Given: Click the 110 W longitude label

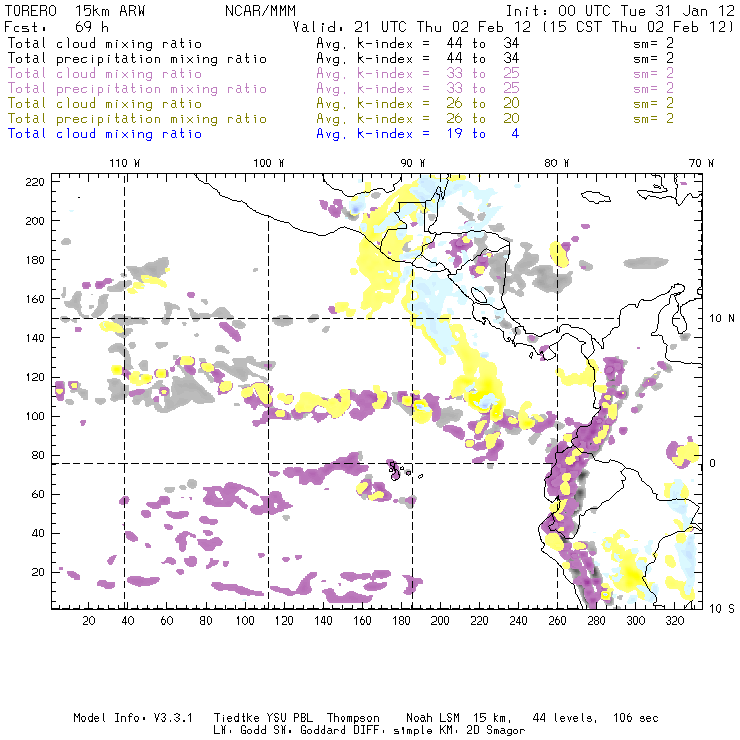Looking at the screenshot, I should [123, 163].
